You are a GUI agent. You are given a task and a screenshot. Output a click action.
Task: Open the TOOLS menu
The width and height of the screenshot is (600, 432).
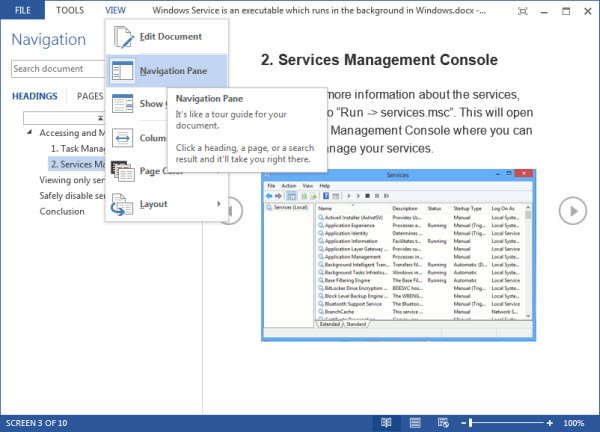pyautogui.click(x=70, y=10)
